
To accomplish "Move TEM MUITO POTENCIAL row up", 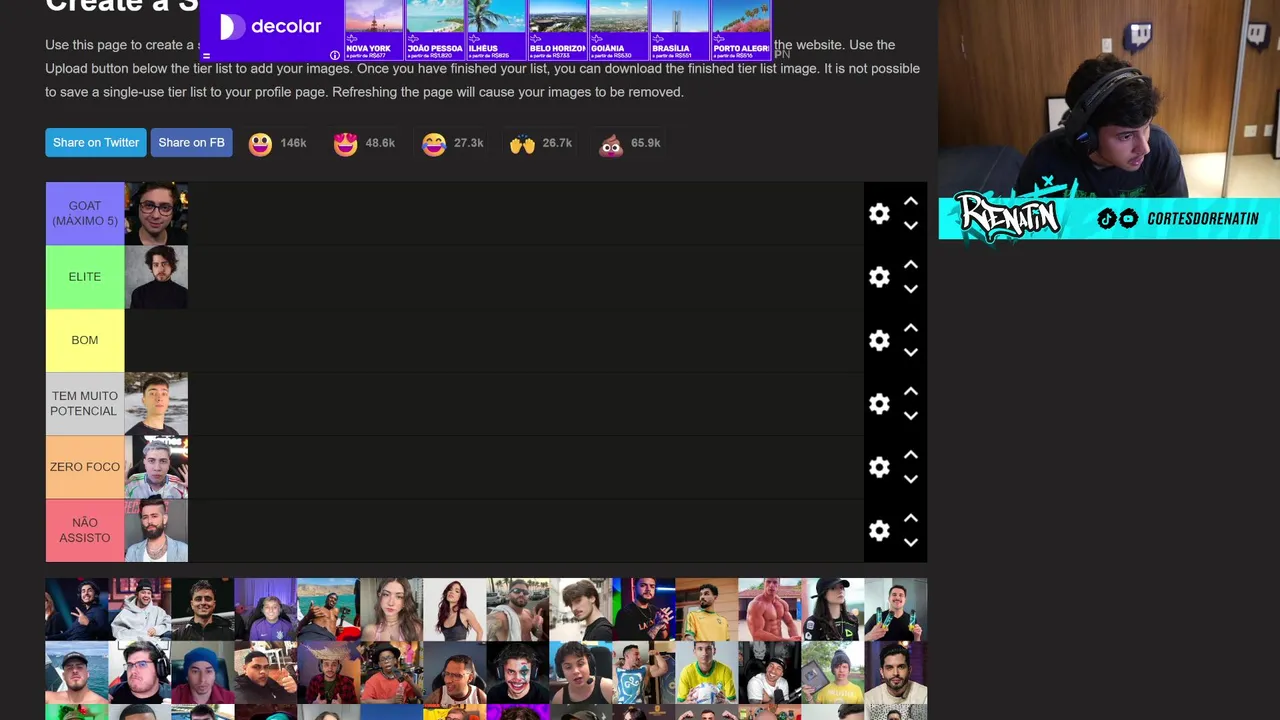I will 911,392.
